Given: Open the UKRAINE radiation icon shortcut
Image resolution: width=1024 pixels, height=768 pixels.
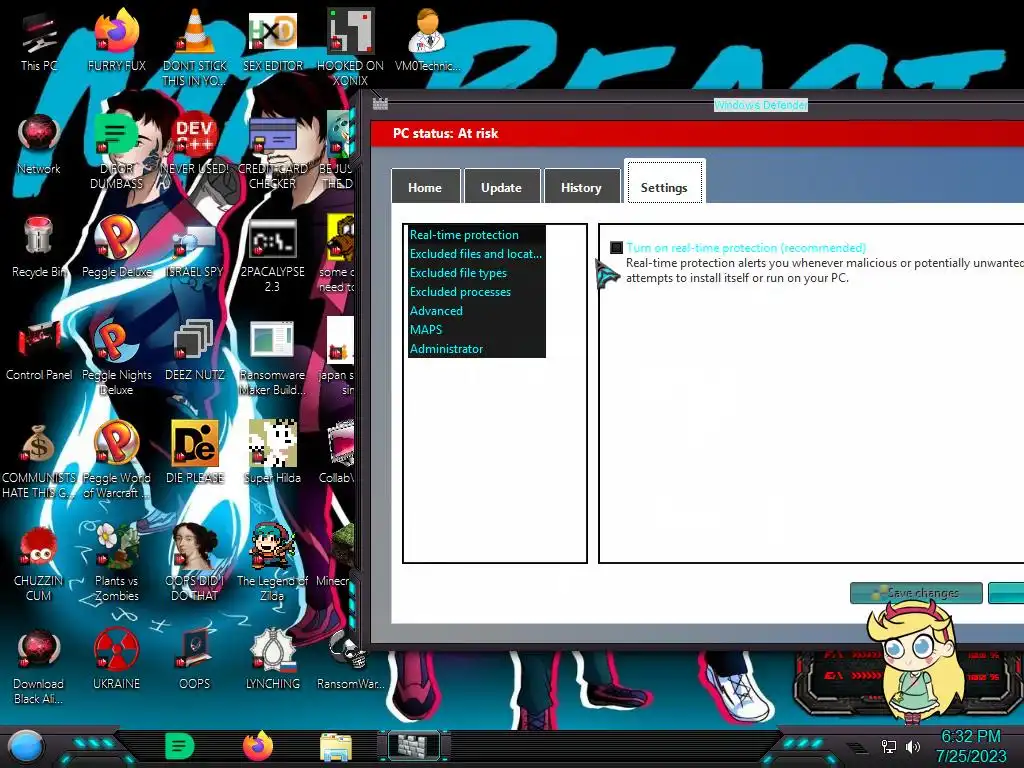Looking at the screenshot, I should coord(116,659).
